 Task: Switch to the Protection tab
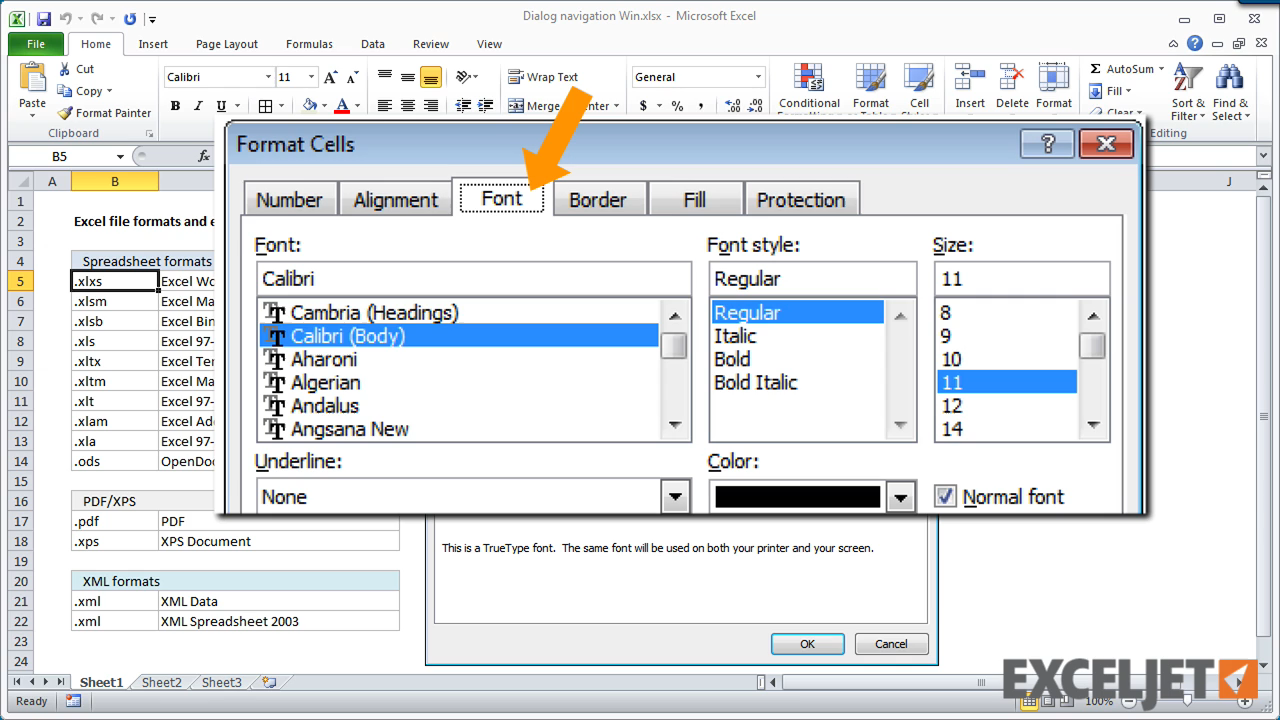tap(801, 199)
